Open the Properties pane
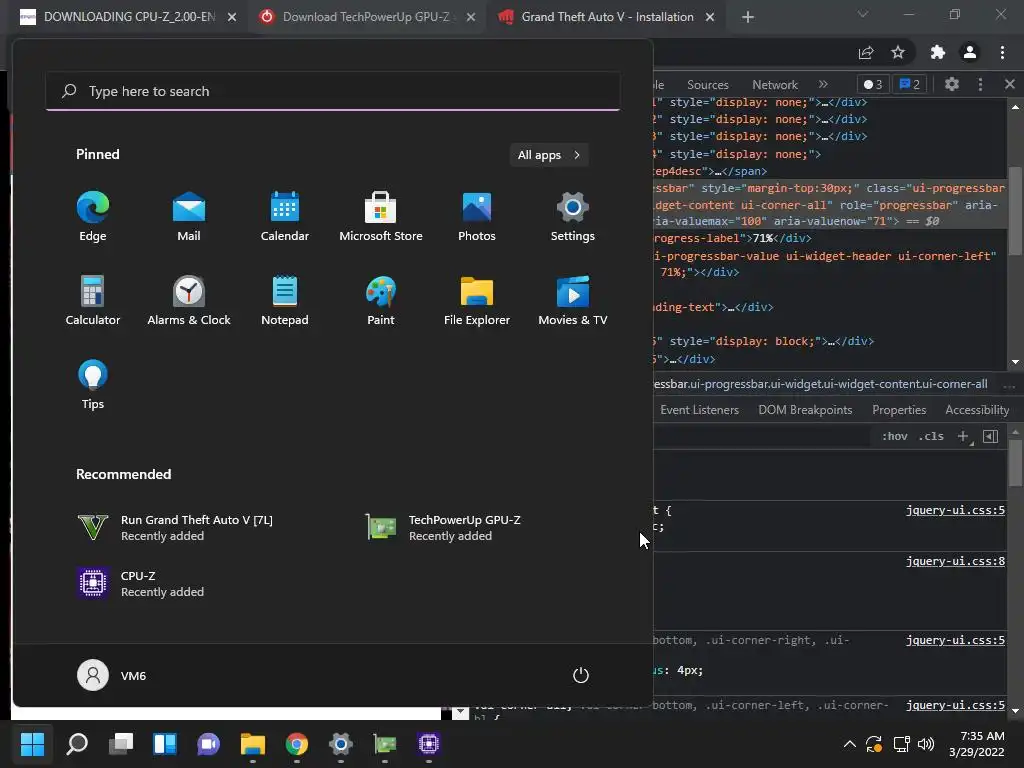The width and height of the screenshot is (1024, 768). tap(899, 410)
